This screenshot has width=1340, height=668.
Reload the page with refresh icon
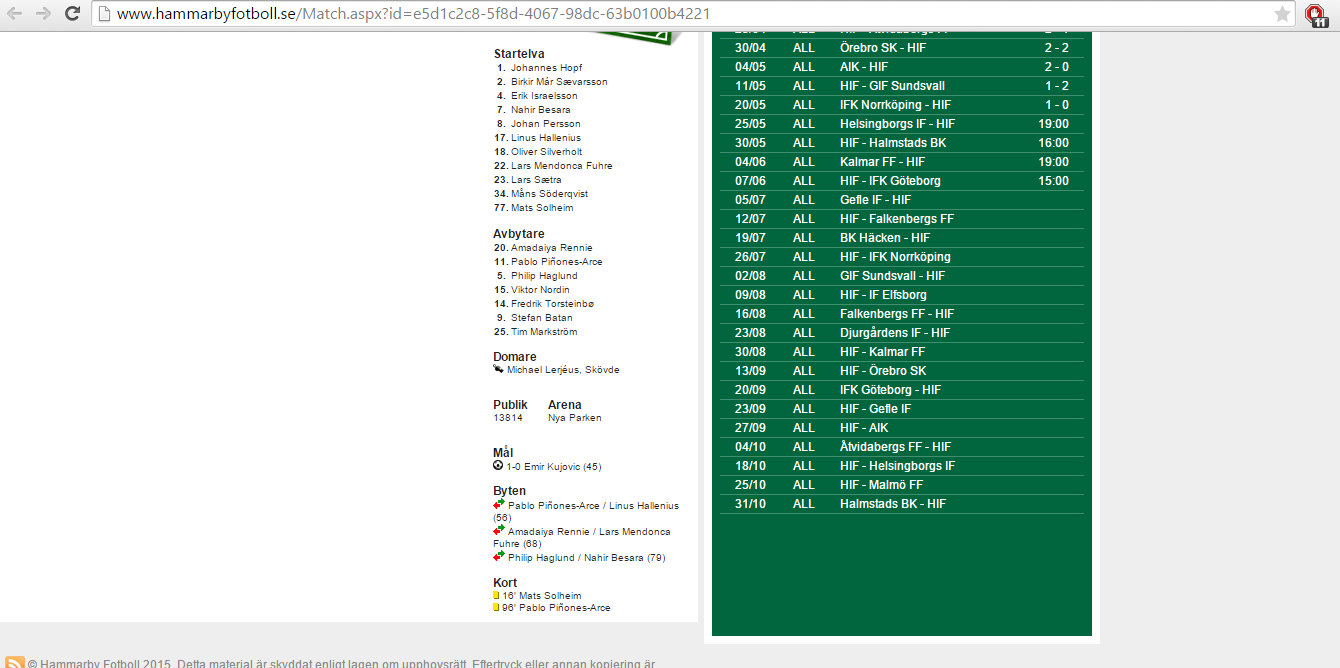(x=72, y=13)
